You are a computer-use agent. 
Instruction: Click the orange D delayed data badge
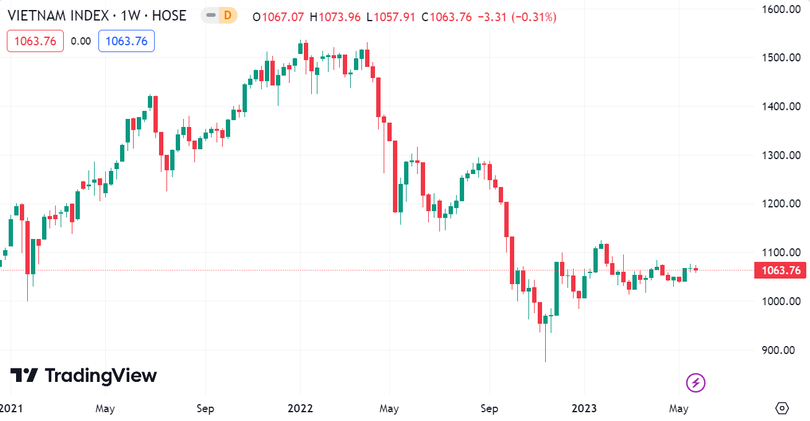(x=228, y=16)
